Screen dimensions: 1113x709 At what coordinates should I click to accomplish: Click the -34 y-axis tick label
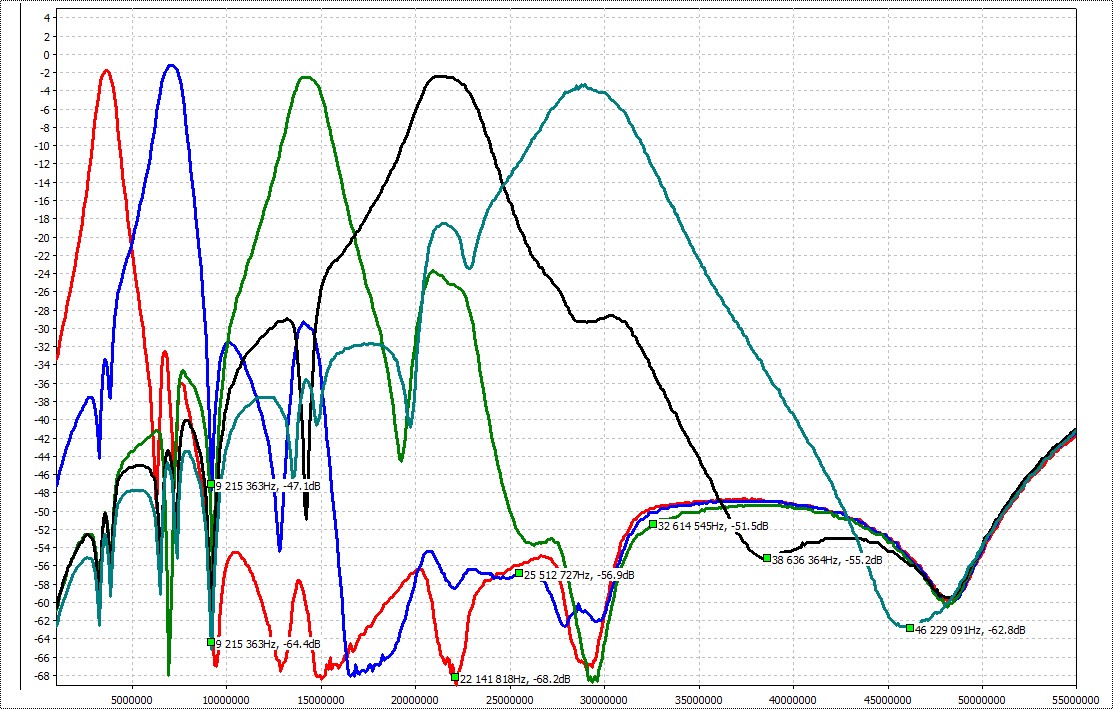[x=39, y=365]
